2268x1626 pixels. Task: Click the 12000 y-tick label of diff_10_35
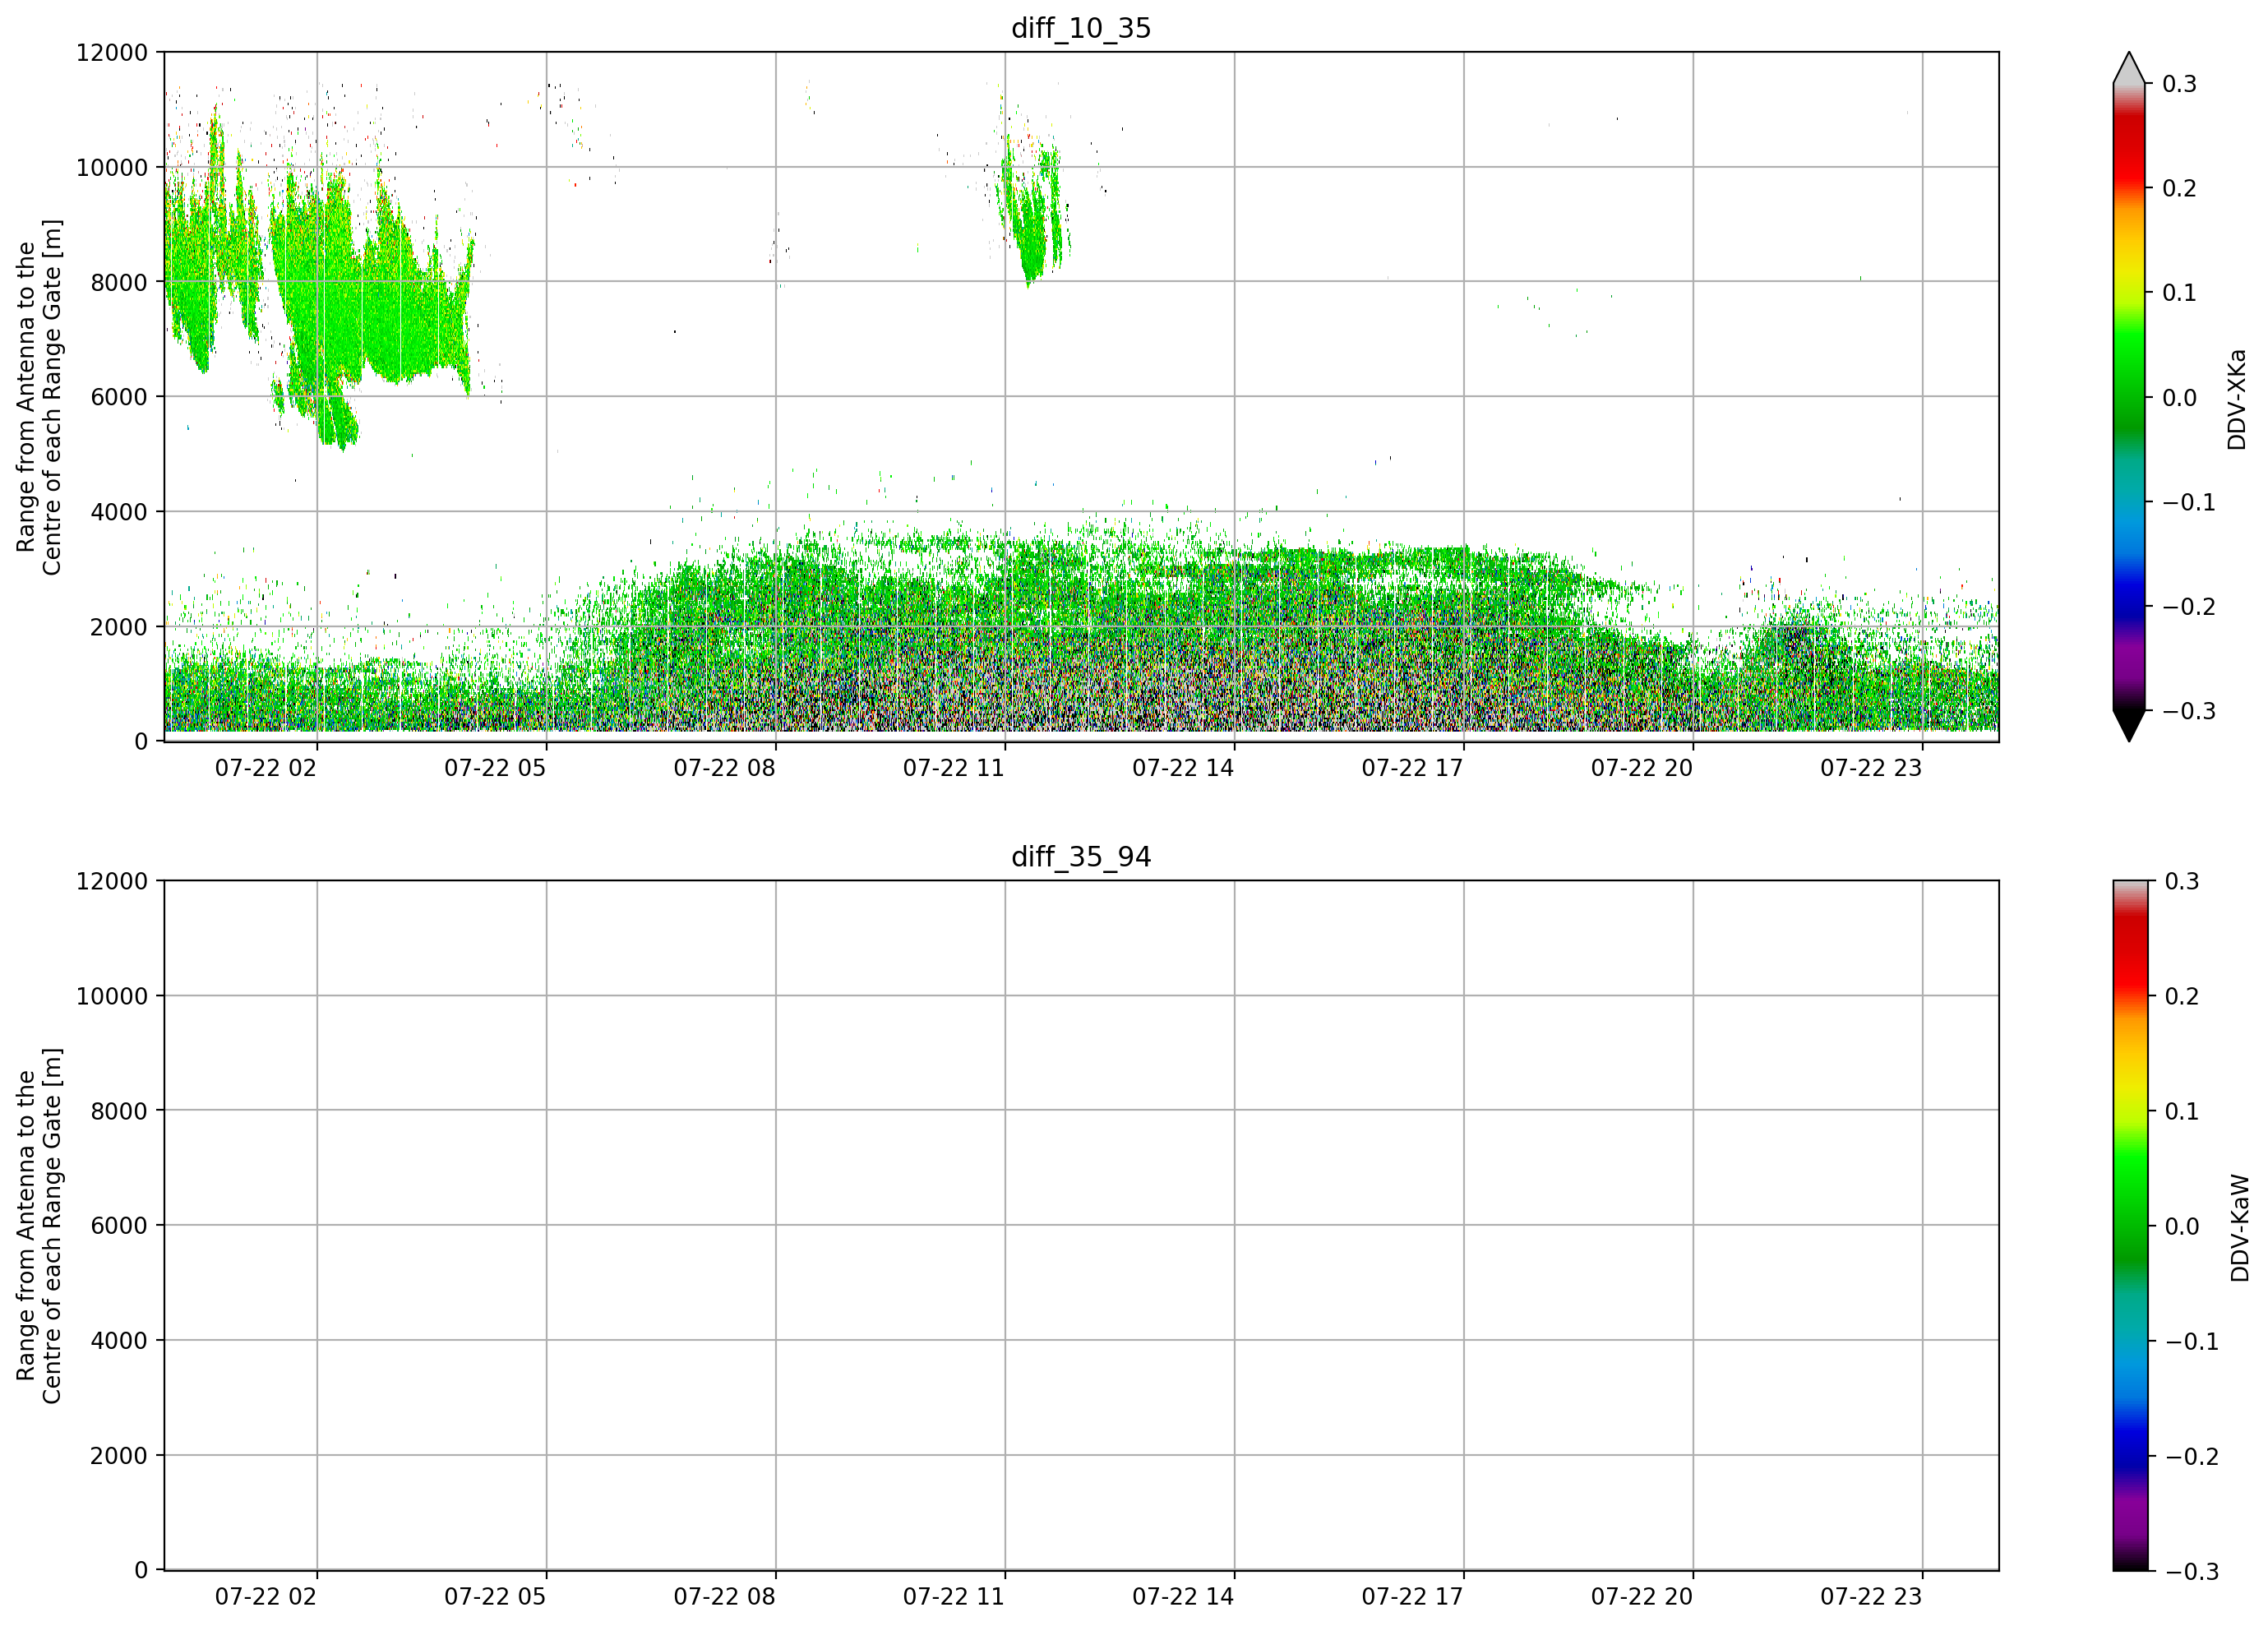(x=112, y=52)
